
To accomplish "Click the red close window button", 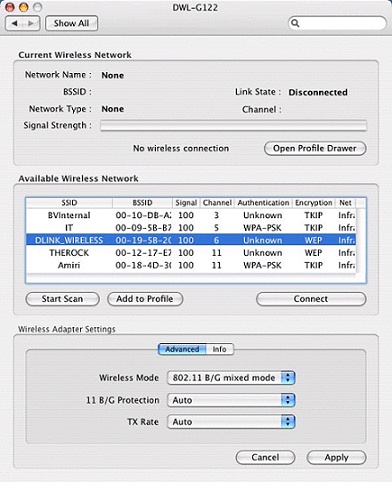I will tap(10, 7).
